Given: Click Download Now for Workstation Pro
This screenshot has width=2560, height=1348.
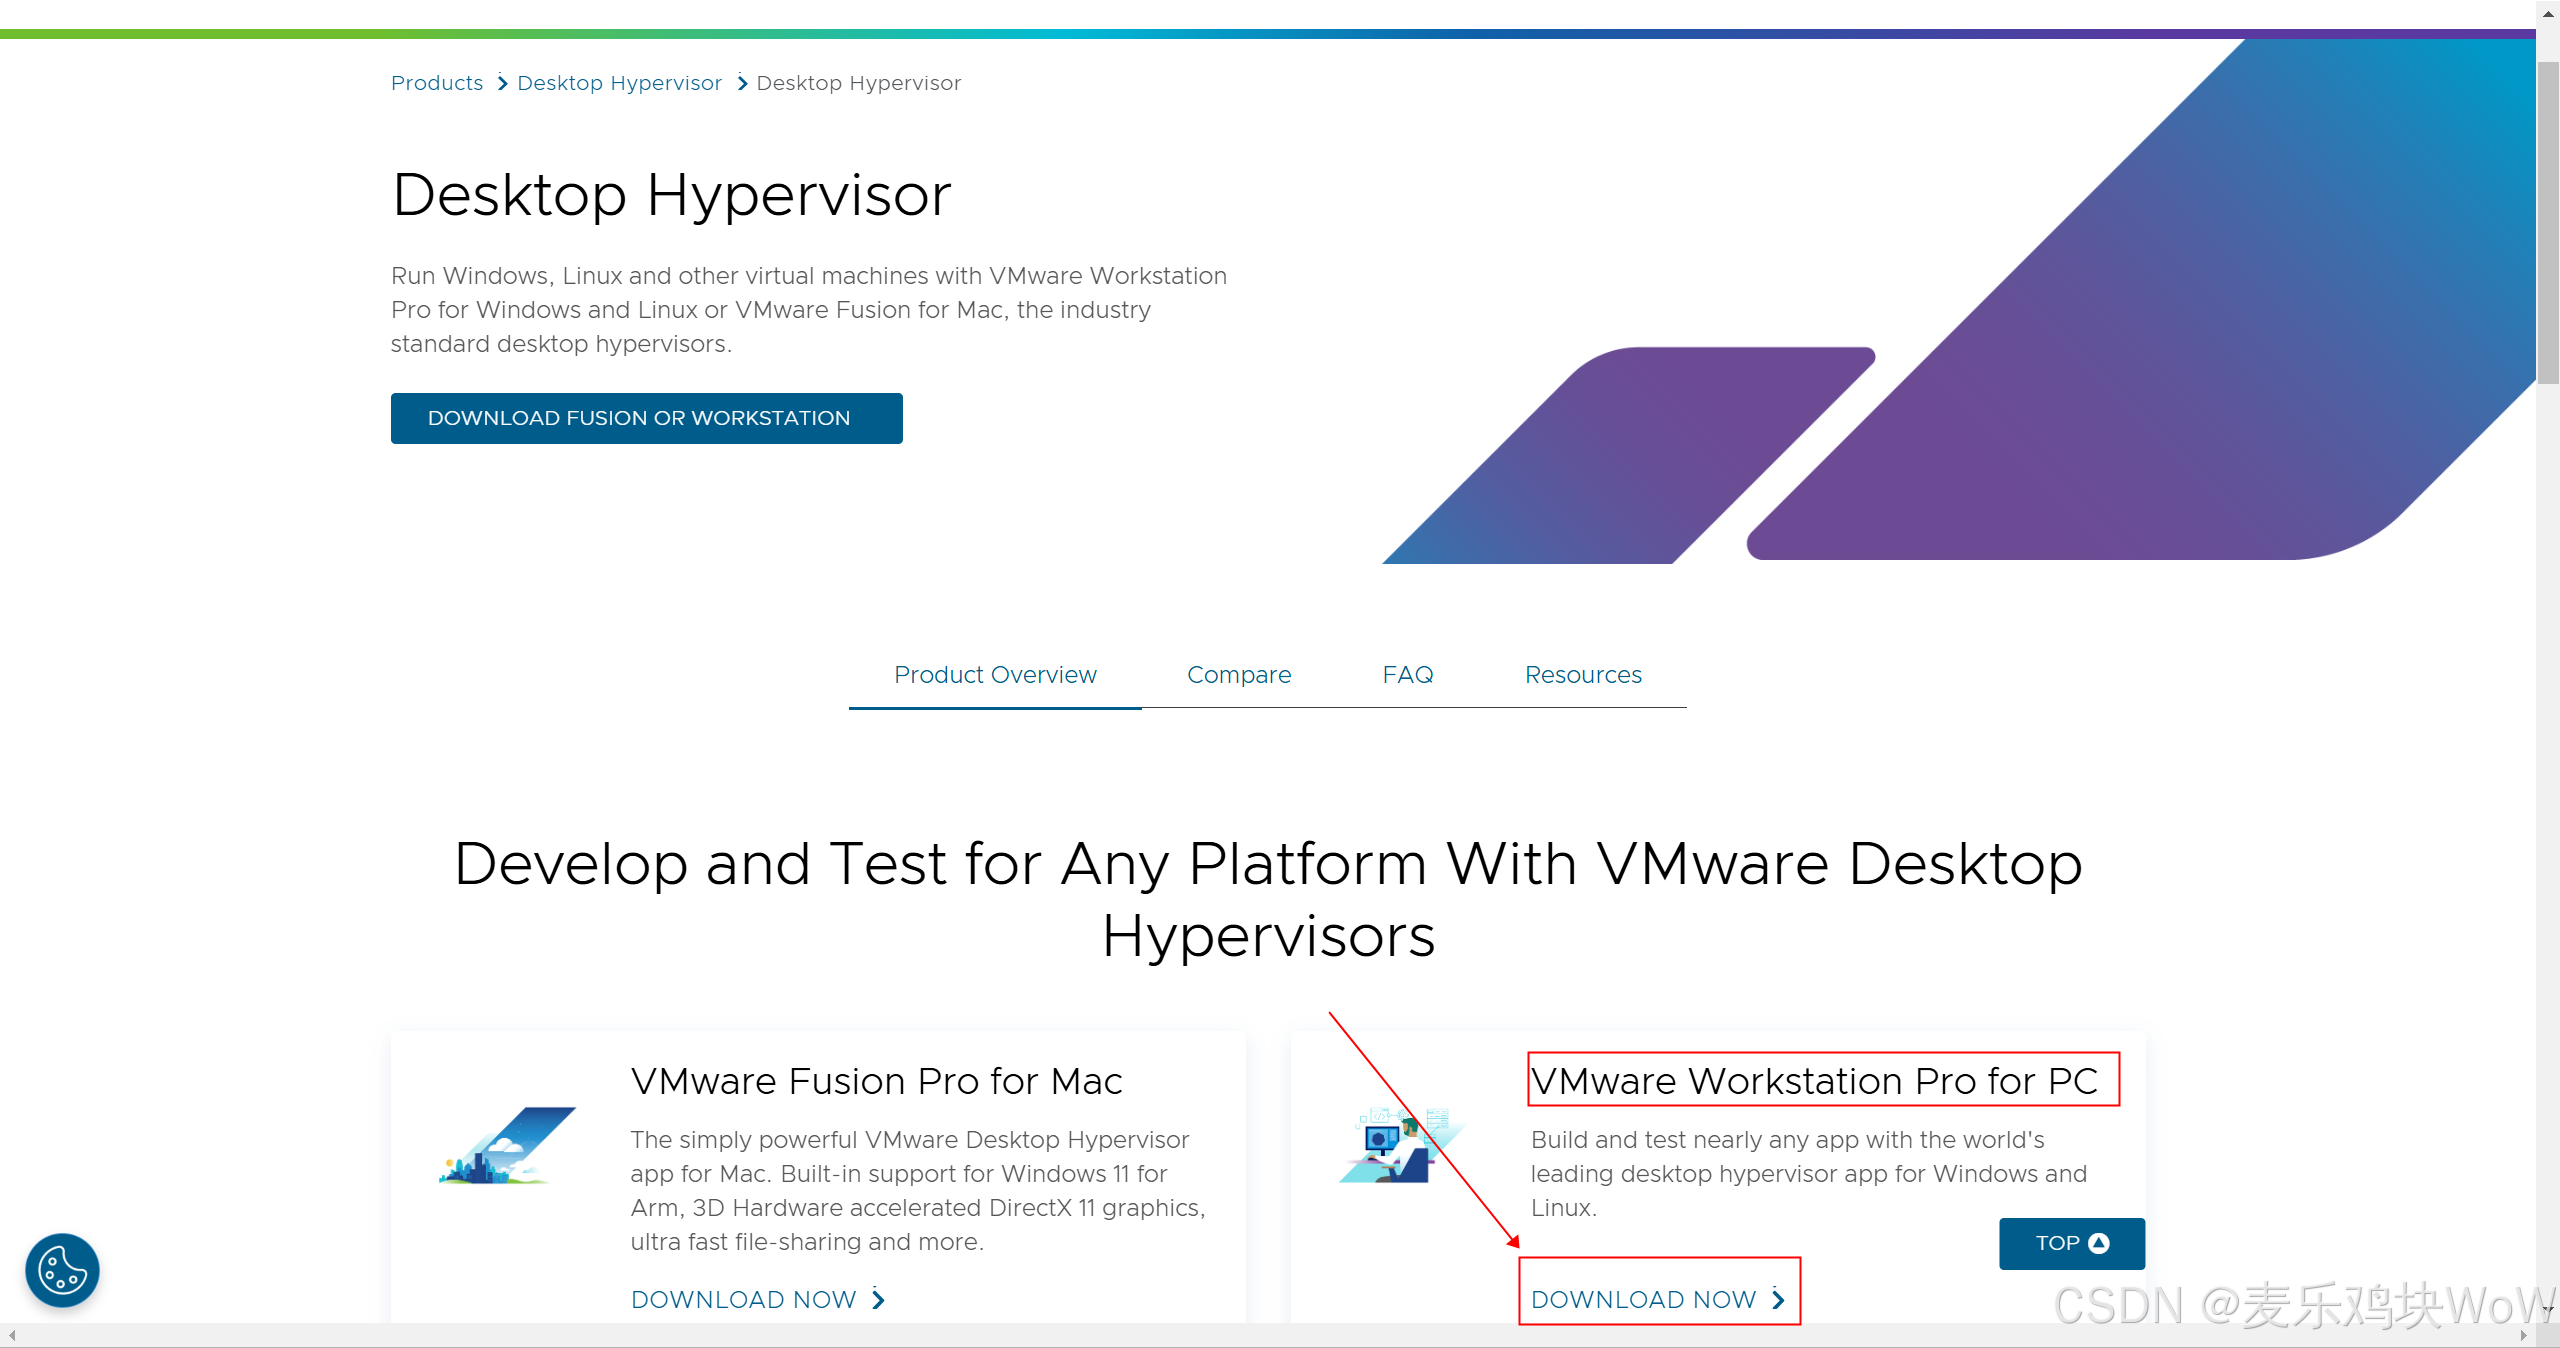Looking at the screenshot, I should coord(1643,1299).
